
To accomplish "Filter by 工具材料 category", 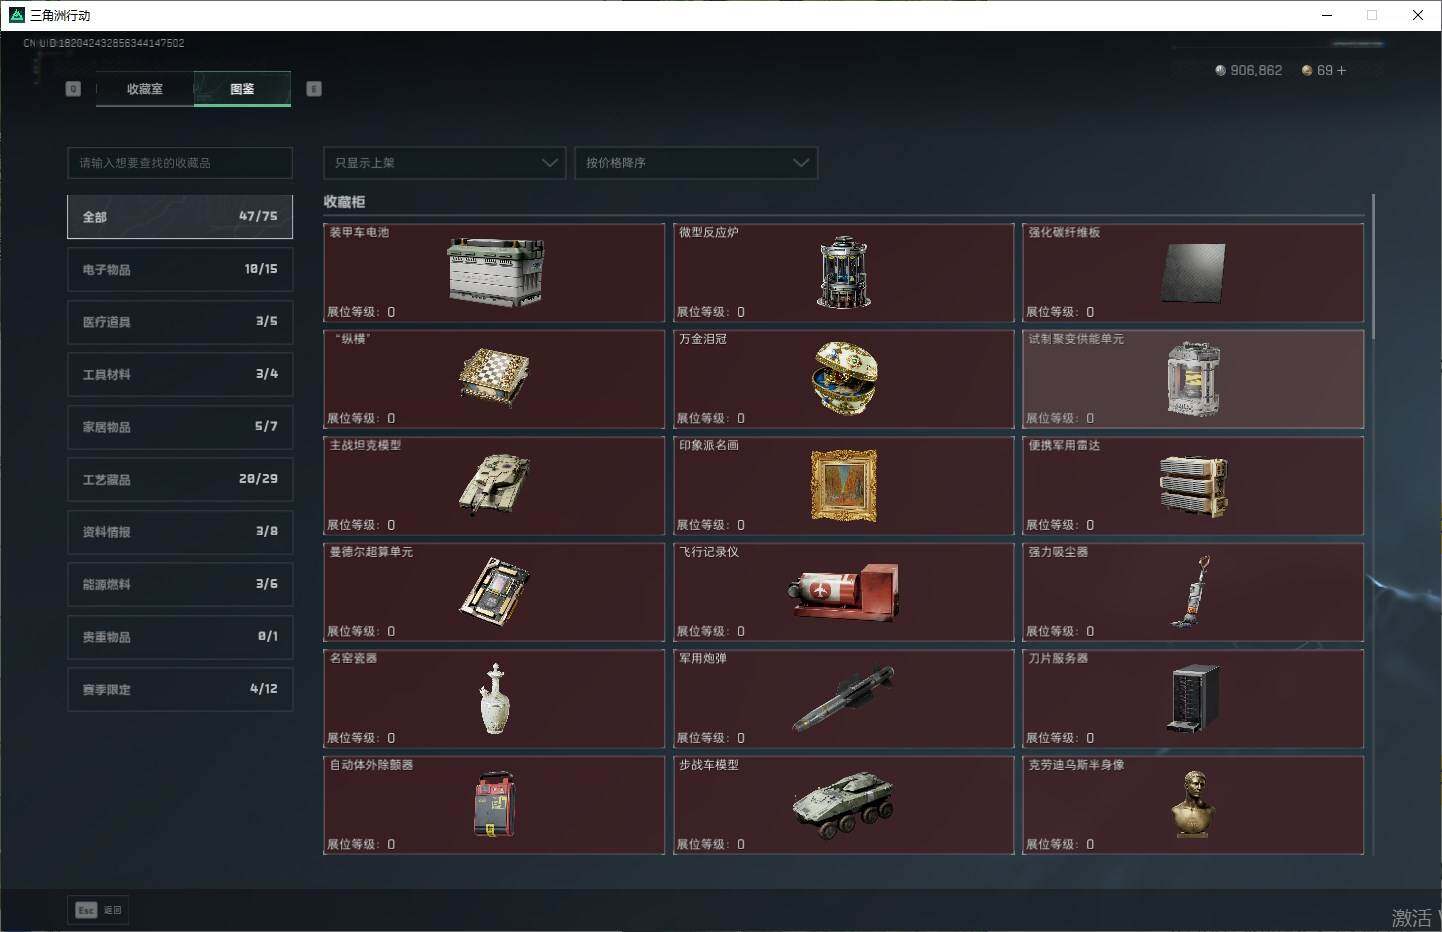I will (x=180, y=375).
